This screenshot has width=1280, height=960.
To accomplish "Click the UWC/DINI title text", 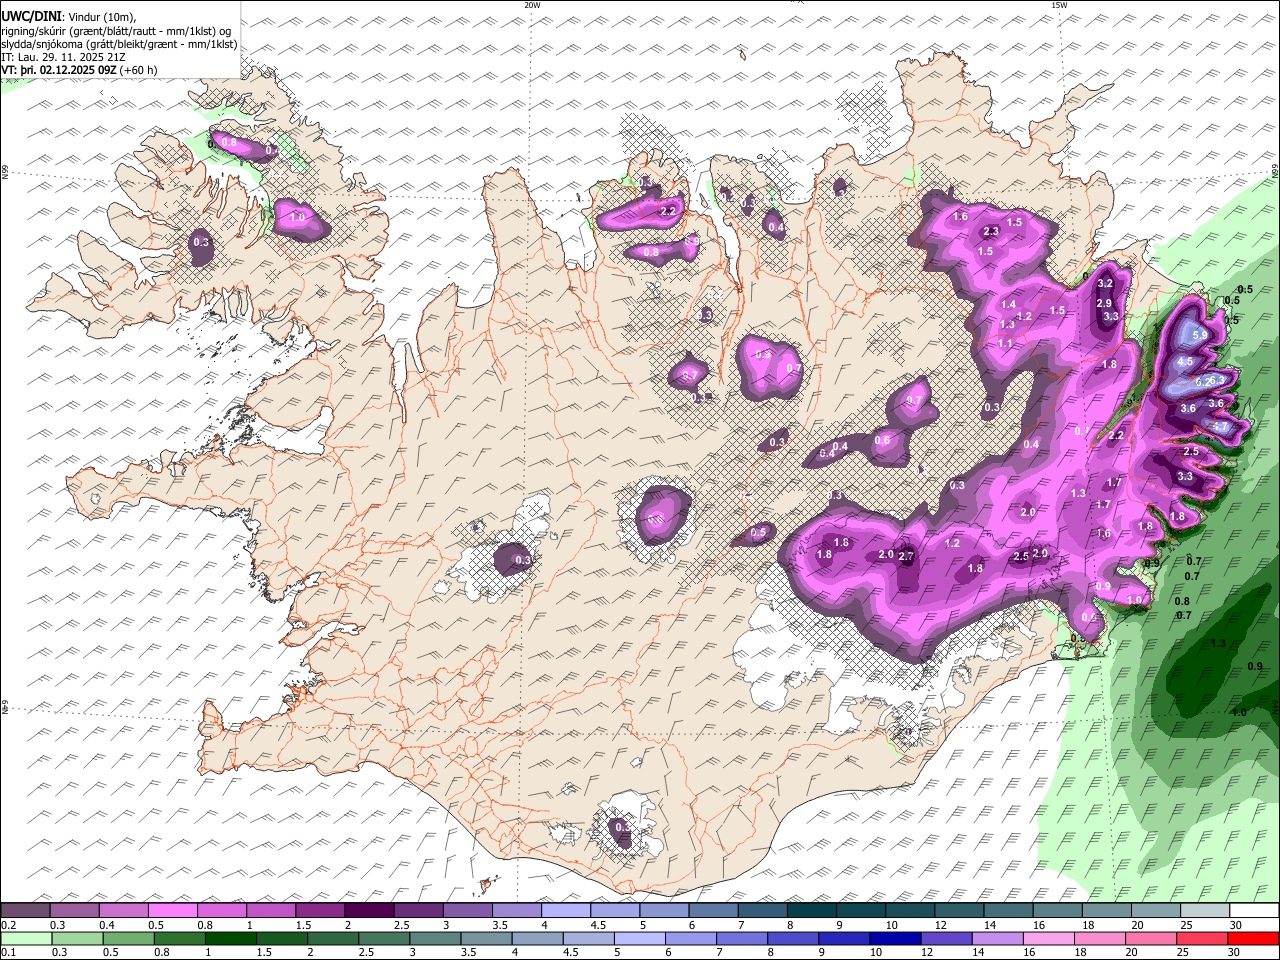I will tap(31, 16).
